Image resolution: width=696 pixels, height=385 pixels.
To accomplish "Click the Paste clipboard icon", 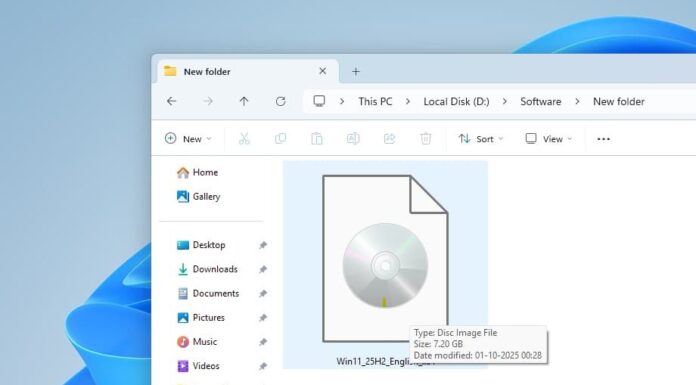I will (x=316, y=139).
